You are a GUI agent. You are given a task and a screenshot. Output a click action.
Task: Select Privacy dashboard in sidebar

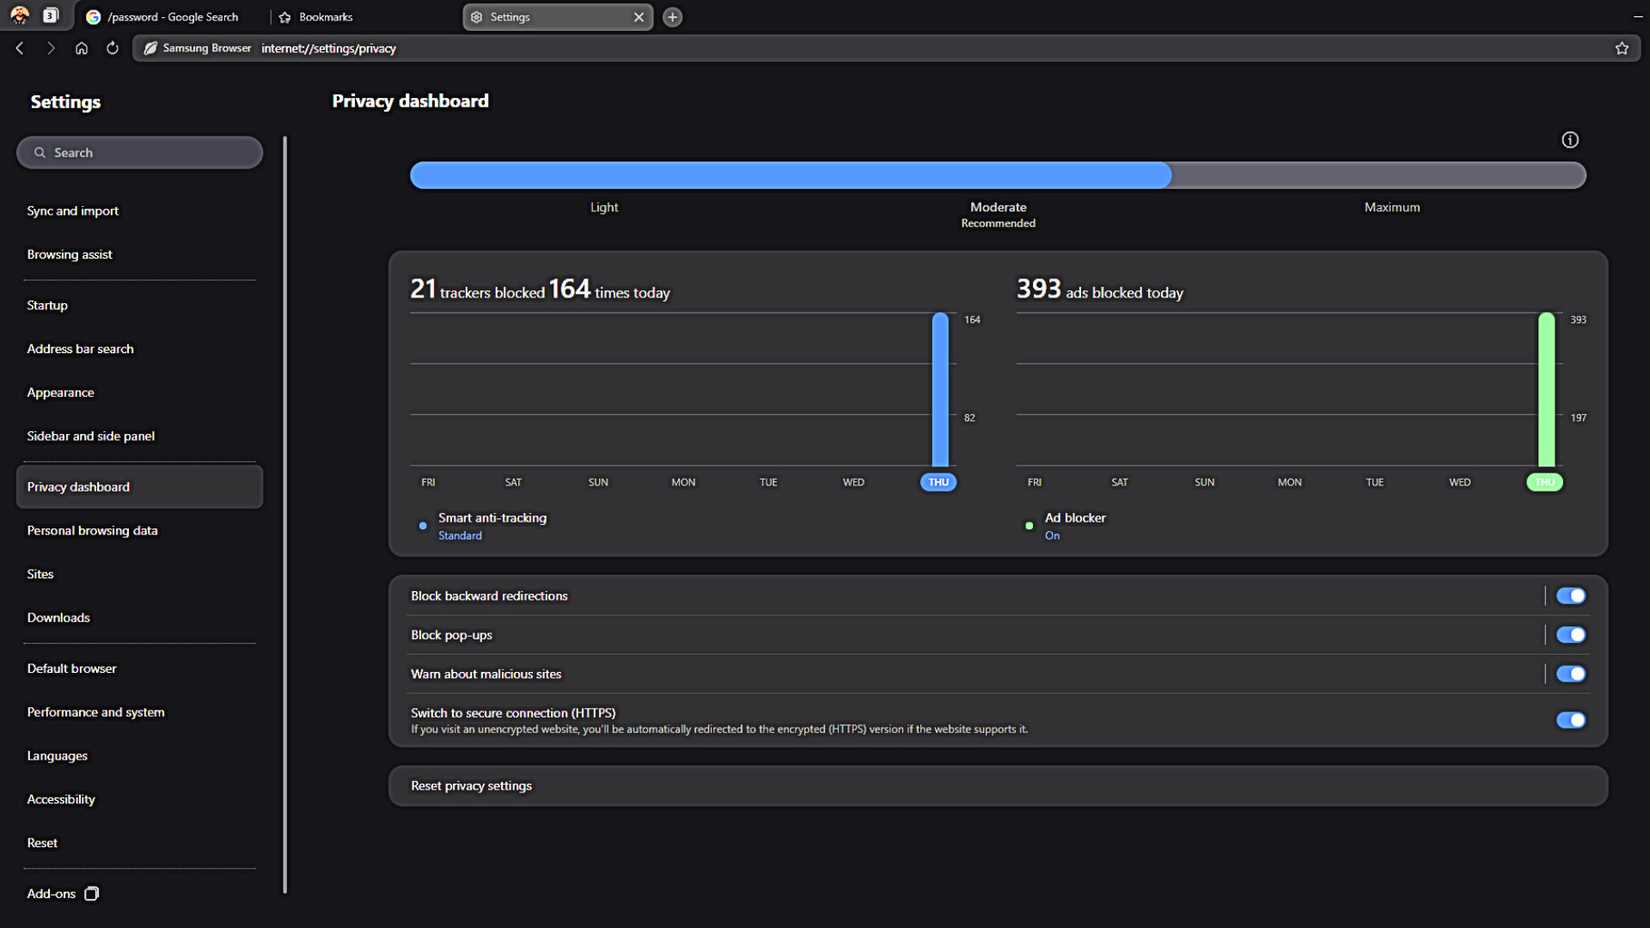click(x=140, y=487)
